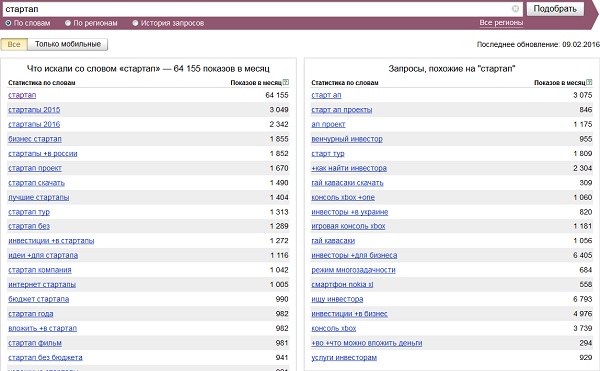Open the 'идеи +для стартапа' link
Image resolution: width=600 pixels, height=371 pixels.
click(43, 255)
